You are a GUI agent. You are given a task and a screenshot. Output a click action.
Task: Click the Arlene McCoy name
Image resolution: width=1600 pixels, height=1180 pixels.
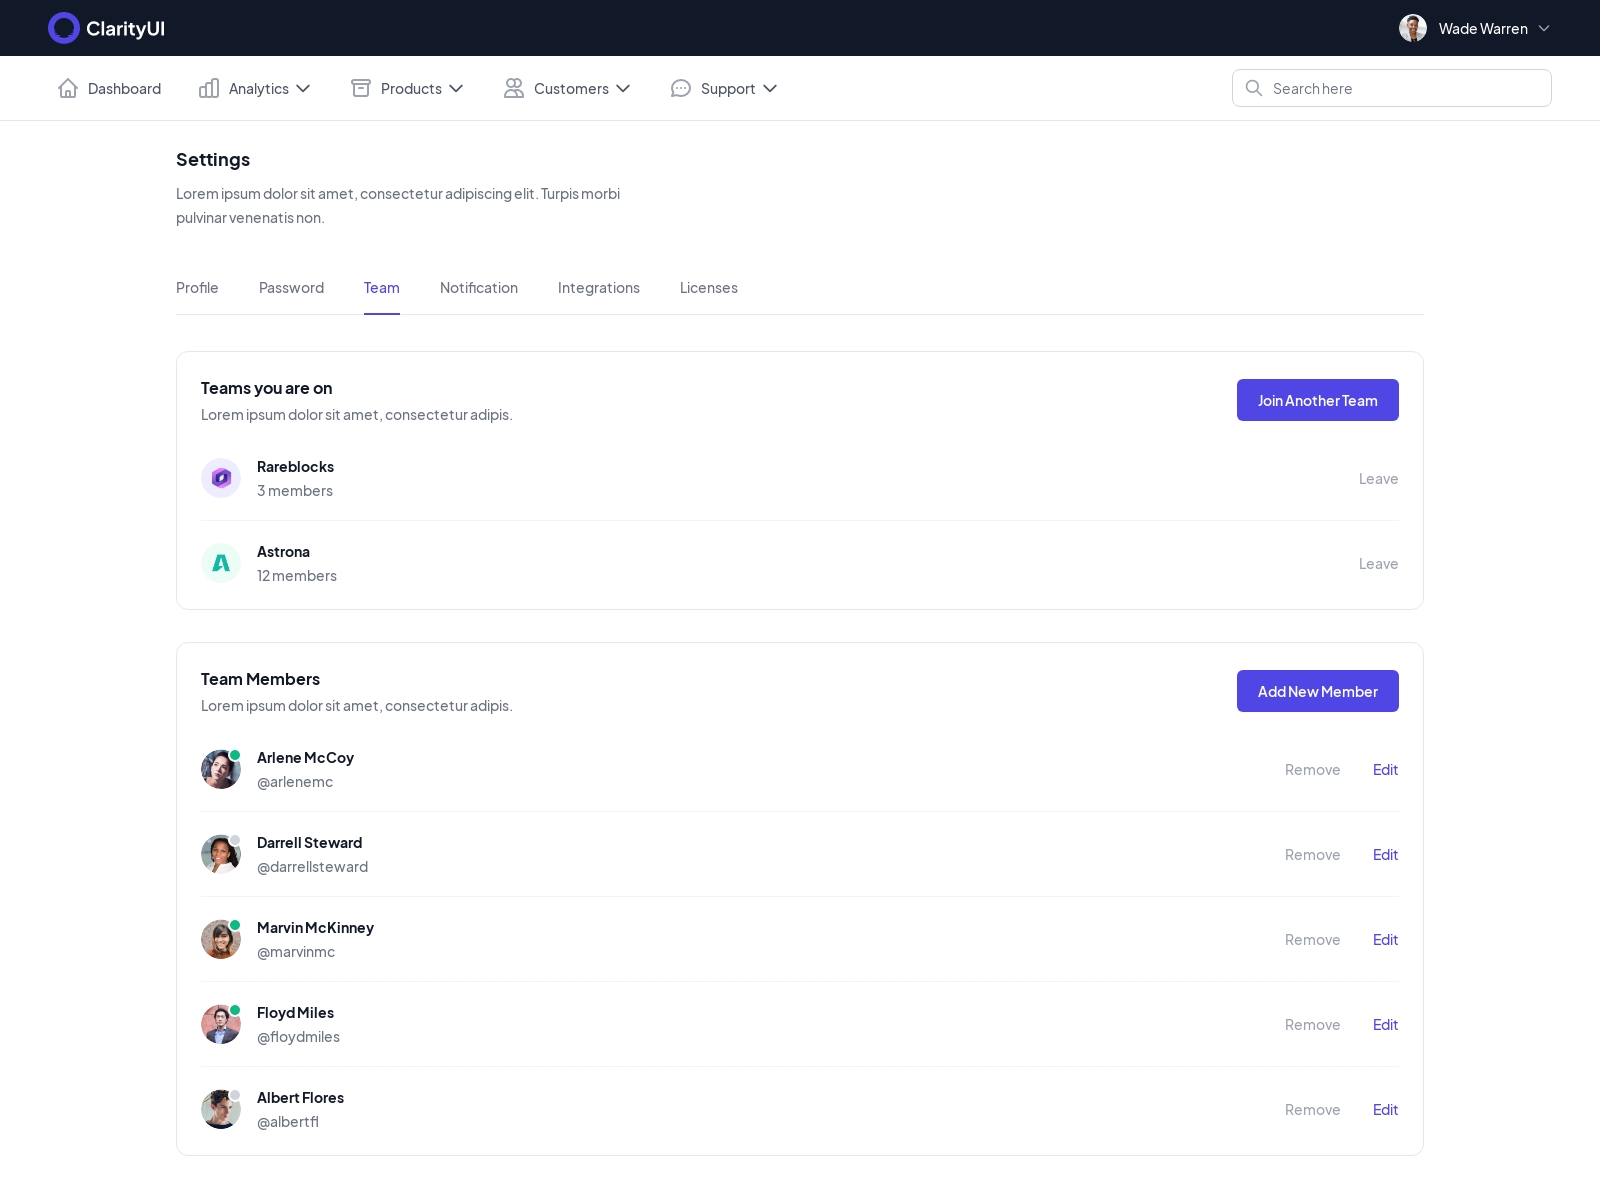pos(305,758)
